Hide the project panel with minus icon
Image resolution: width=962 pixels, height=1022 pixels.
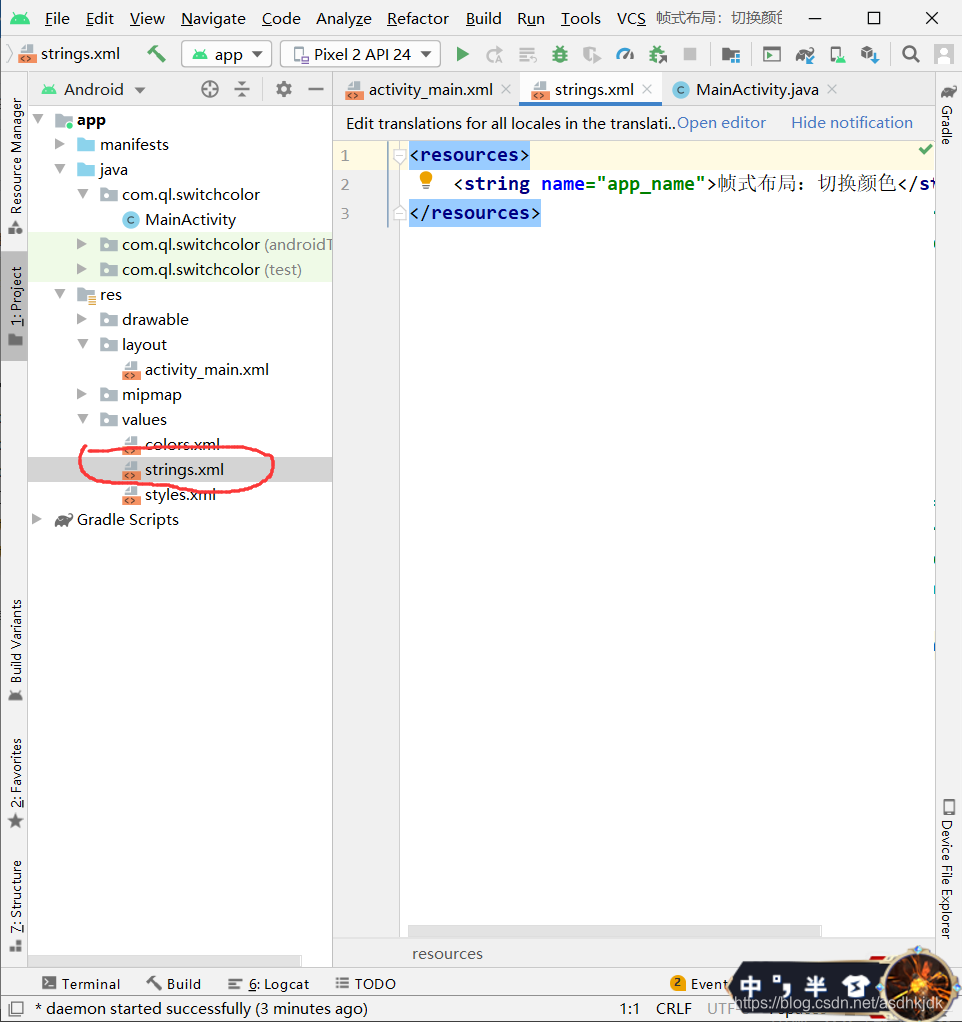click(x=316, y=89)
